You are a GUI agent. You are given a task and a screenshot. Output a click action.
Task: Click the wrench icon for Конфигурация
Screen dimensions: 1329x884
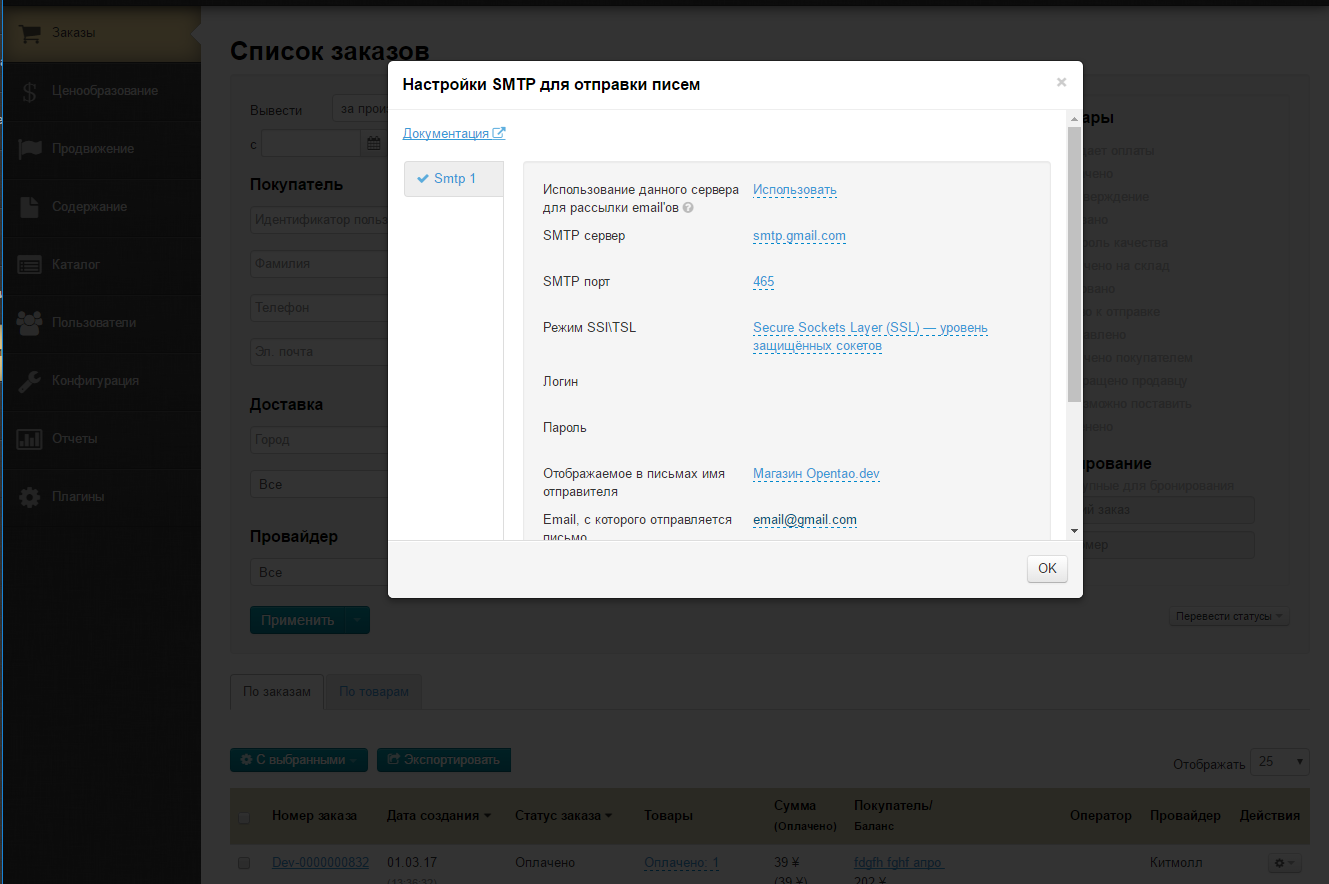coord(30,381)
